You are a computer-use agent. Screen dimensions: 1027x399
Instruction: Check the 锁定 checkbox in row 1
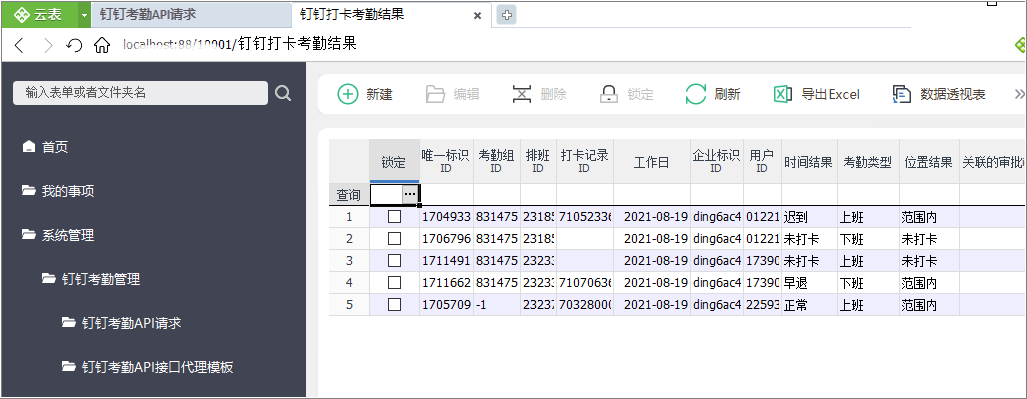pyautogui.click(x=394, y=216)
